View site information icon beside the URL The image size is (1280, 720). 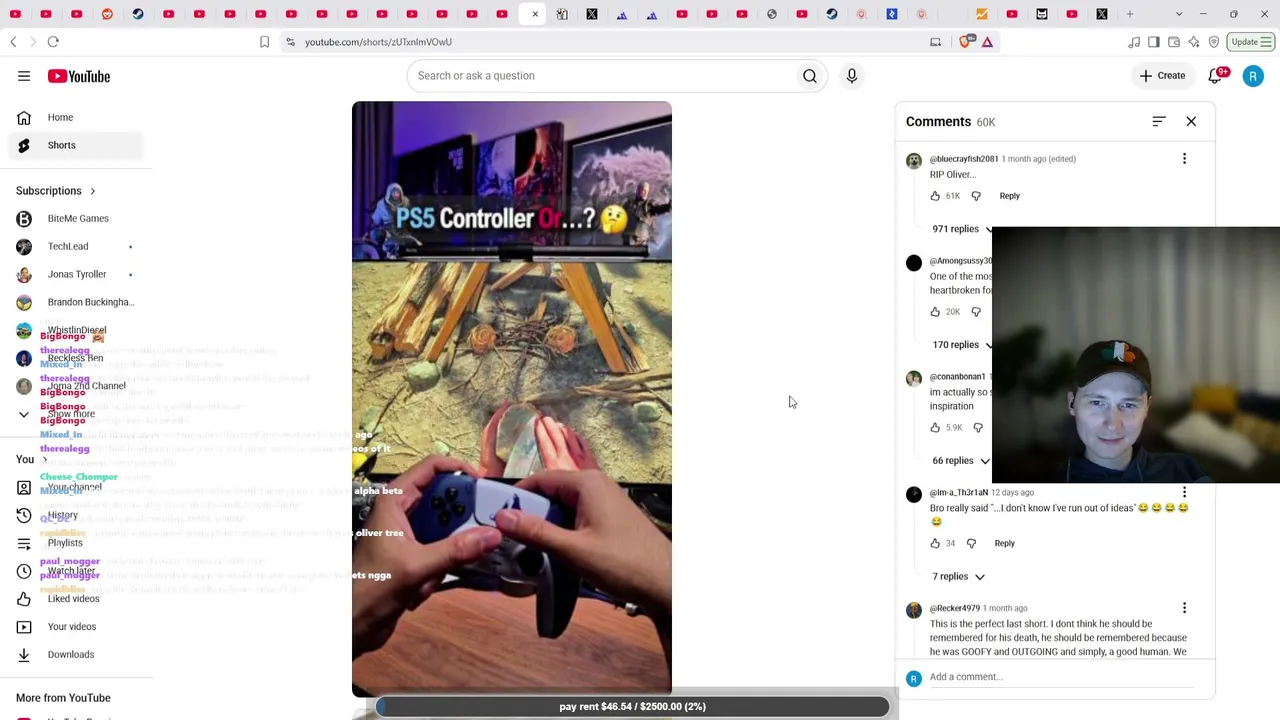coord(290,42)
